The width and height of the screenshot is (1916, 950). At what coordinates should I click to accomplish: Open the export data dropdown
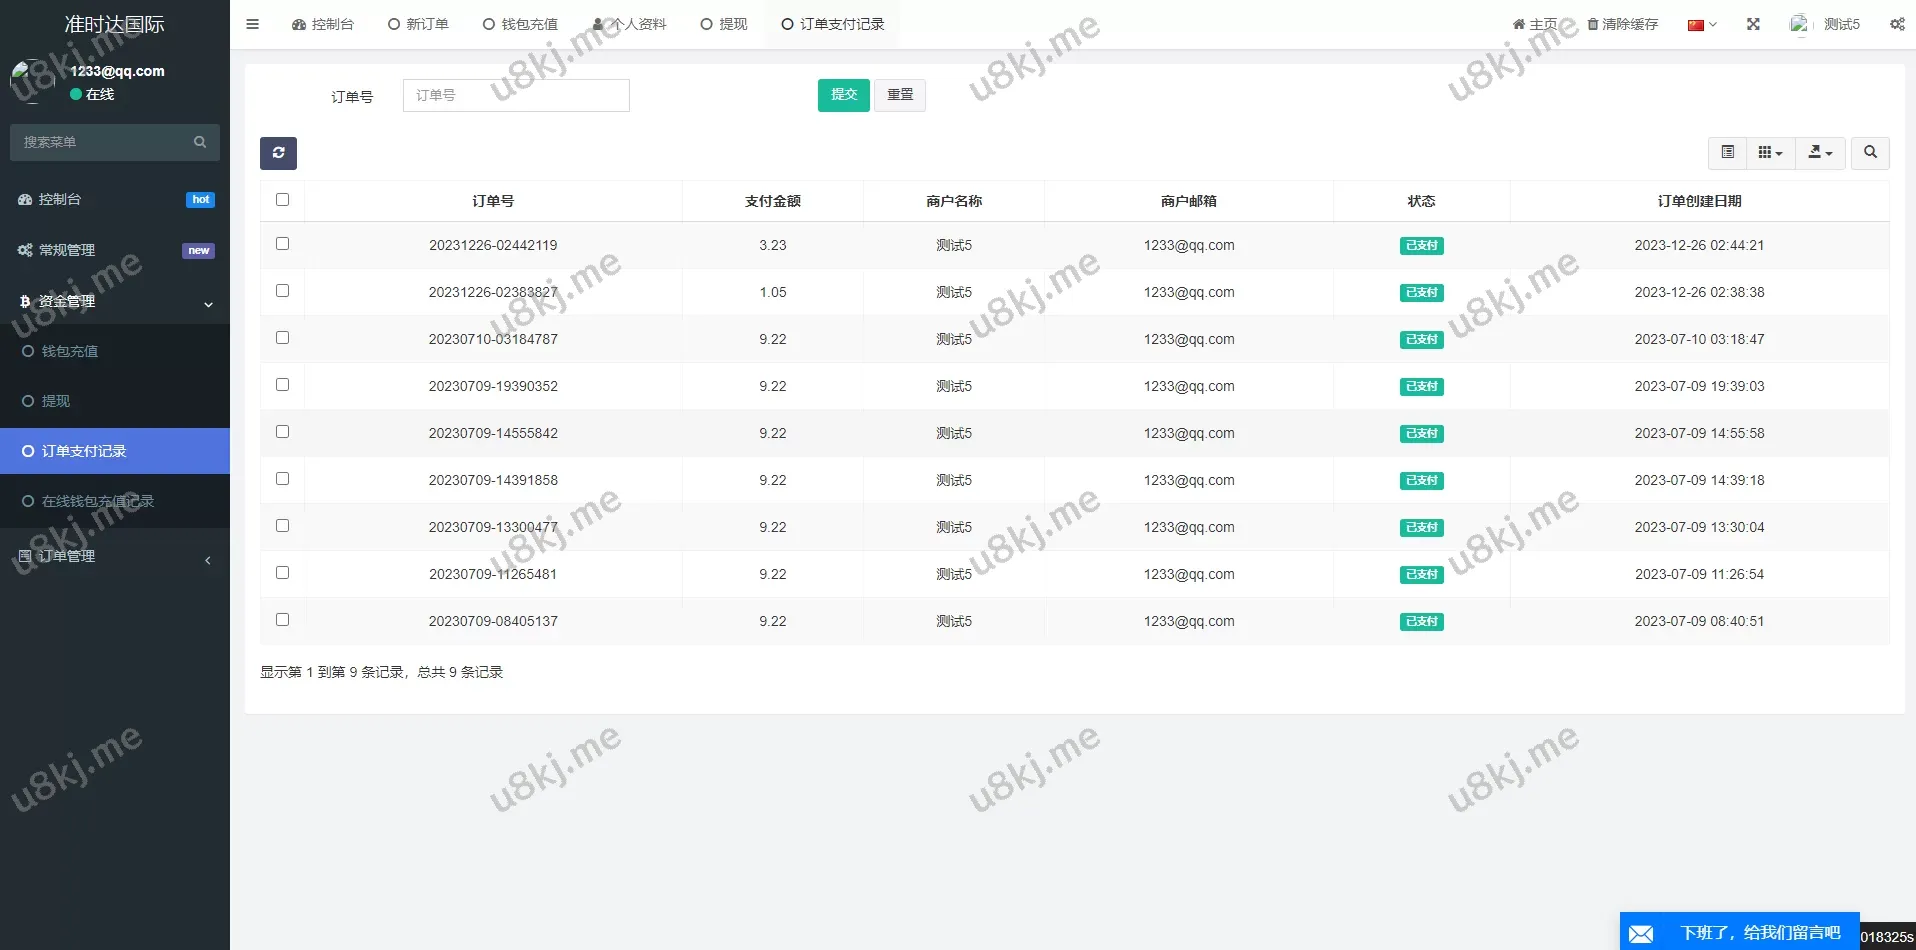1820,152
